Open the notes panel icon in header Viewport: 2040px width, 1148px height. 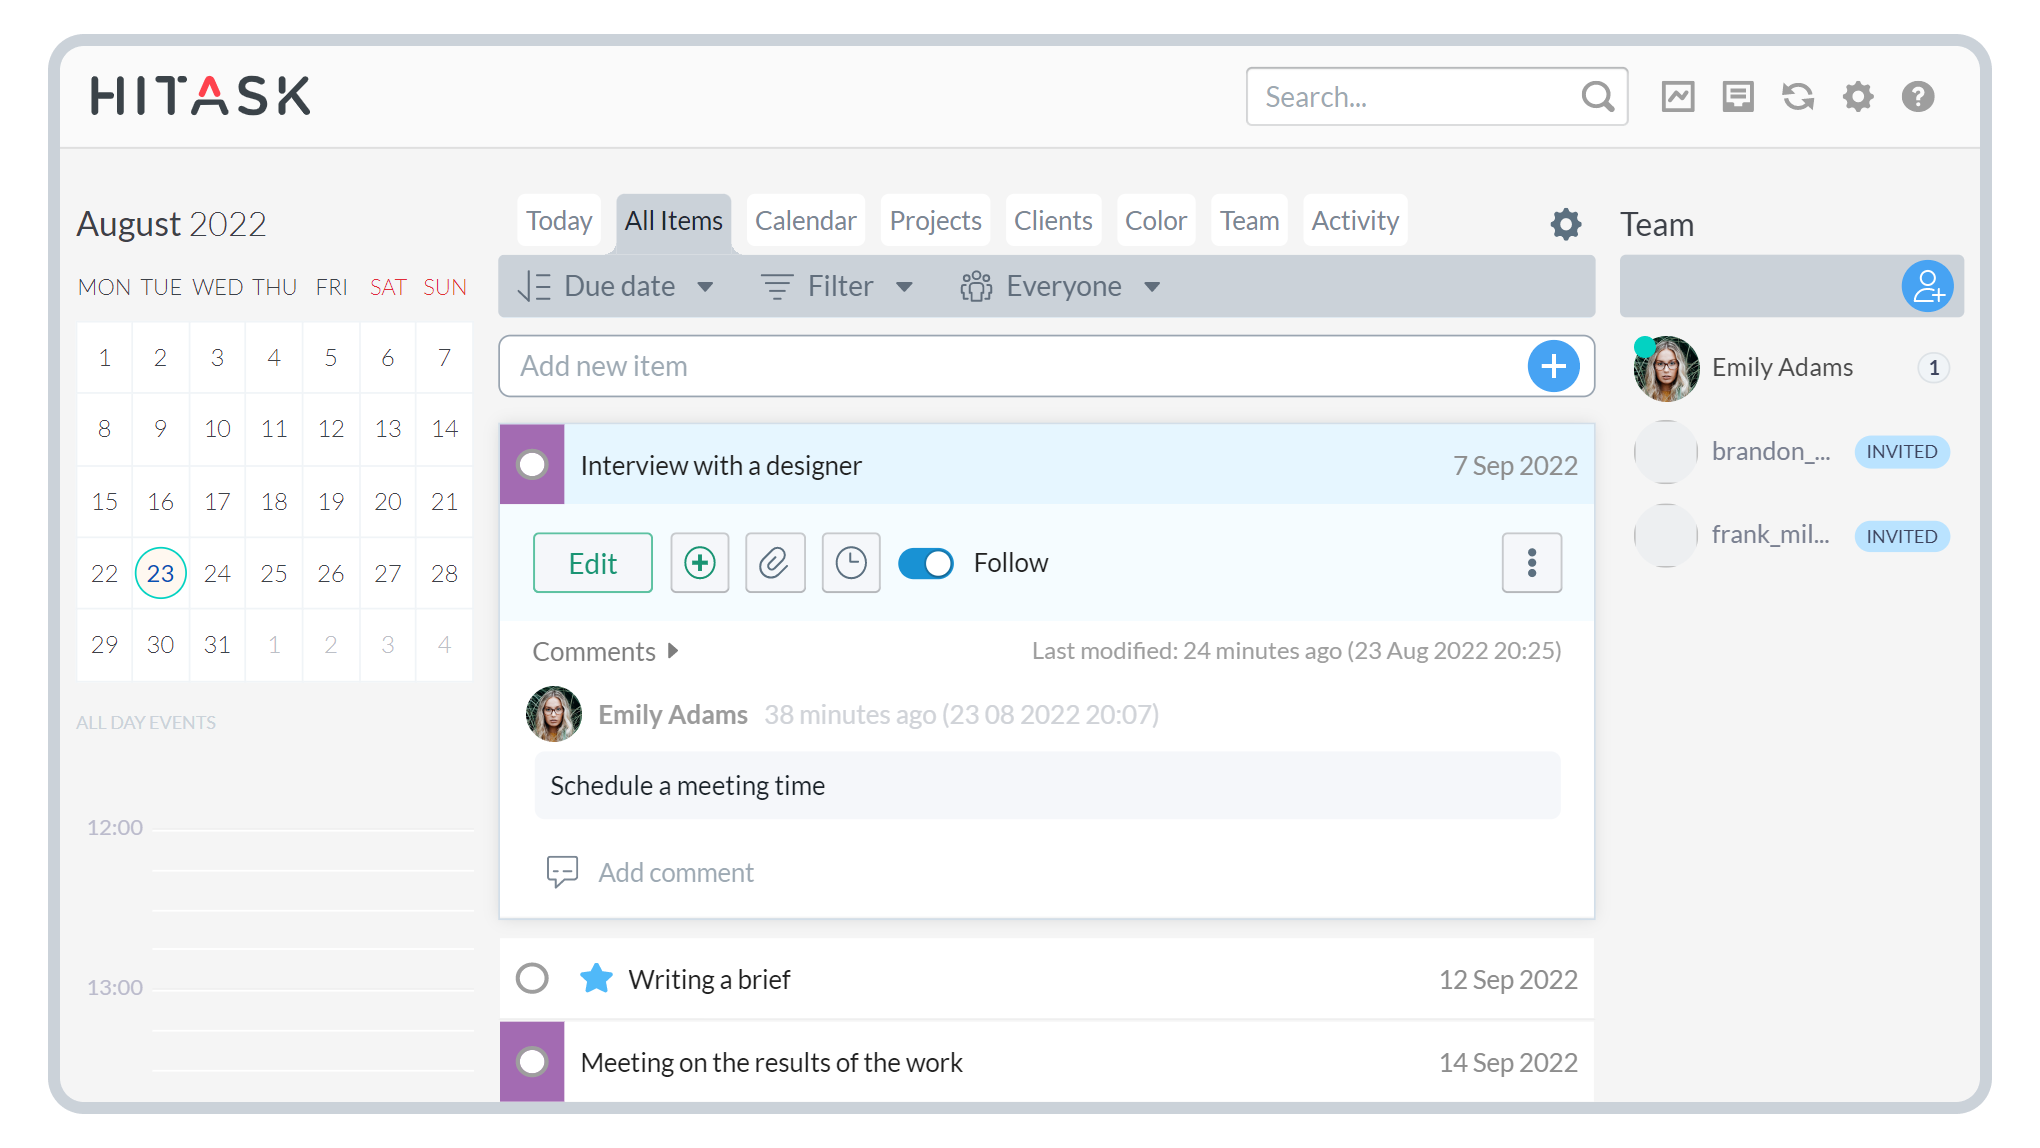[1738, 97]
